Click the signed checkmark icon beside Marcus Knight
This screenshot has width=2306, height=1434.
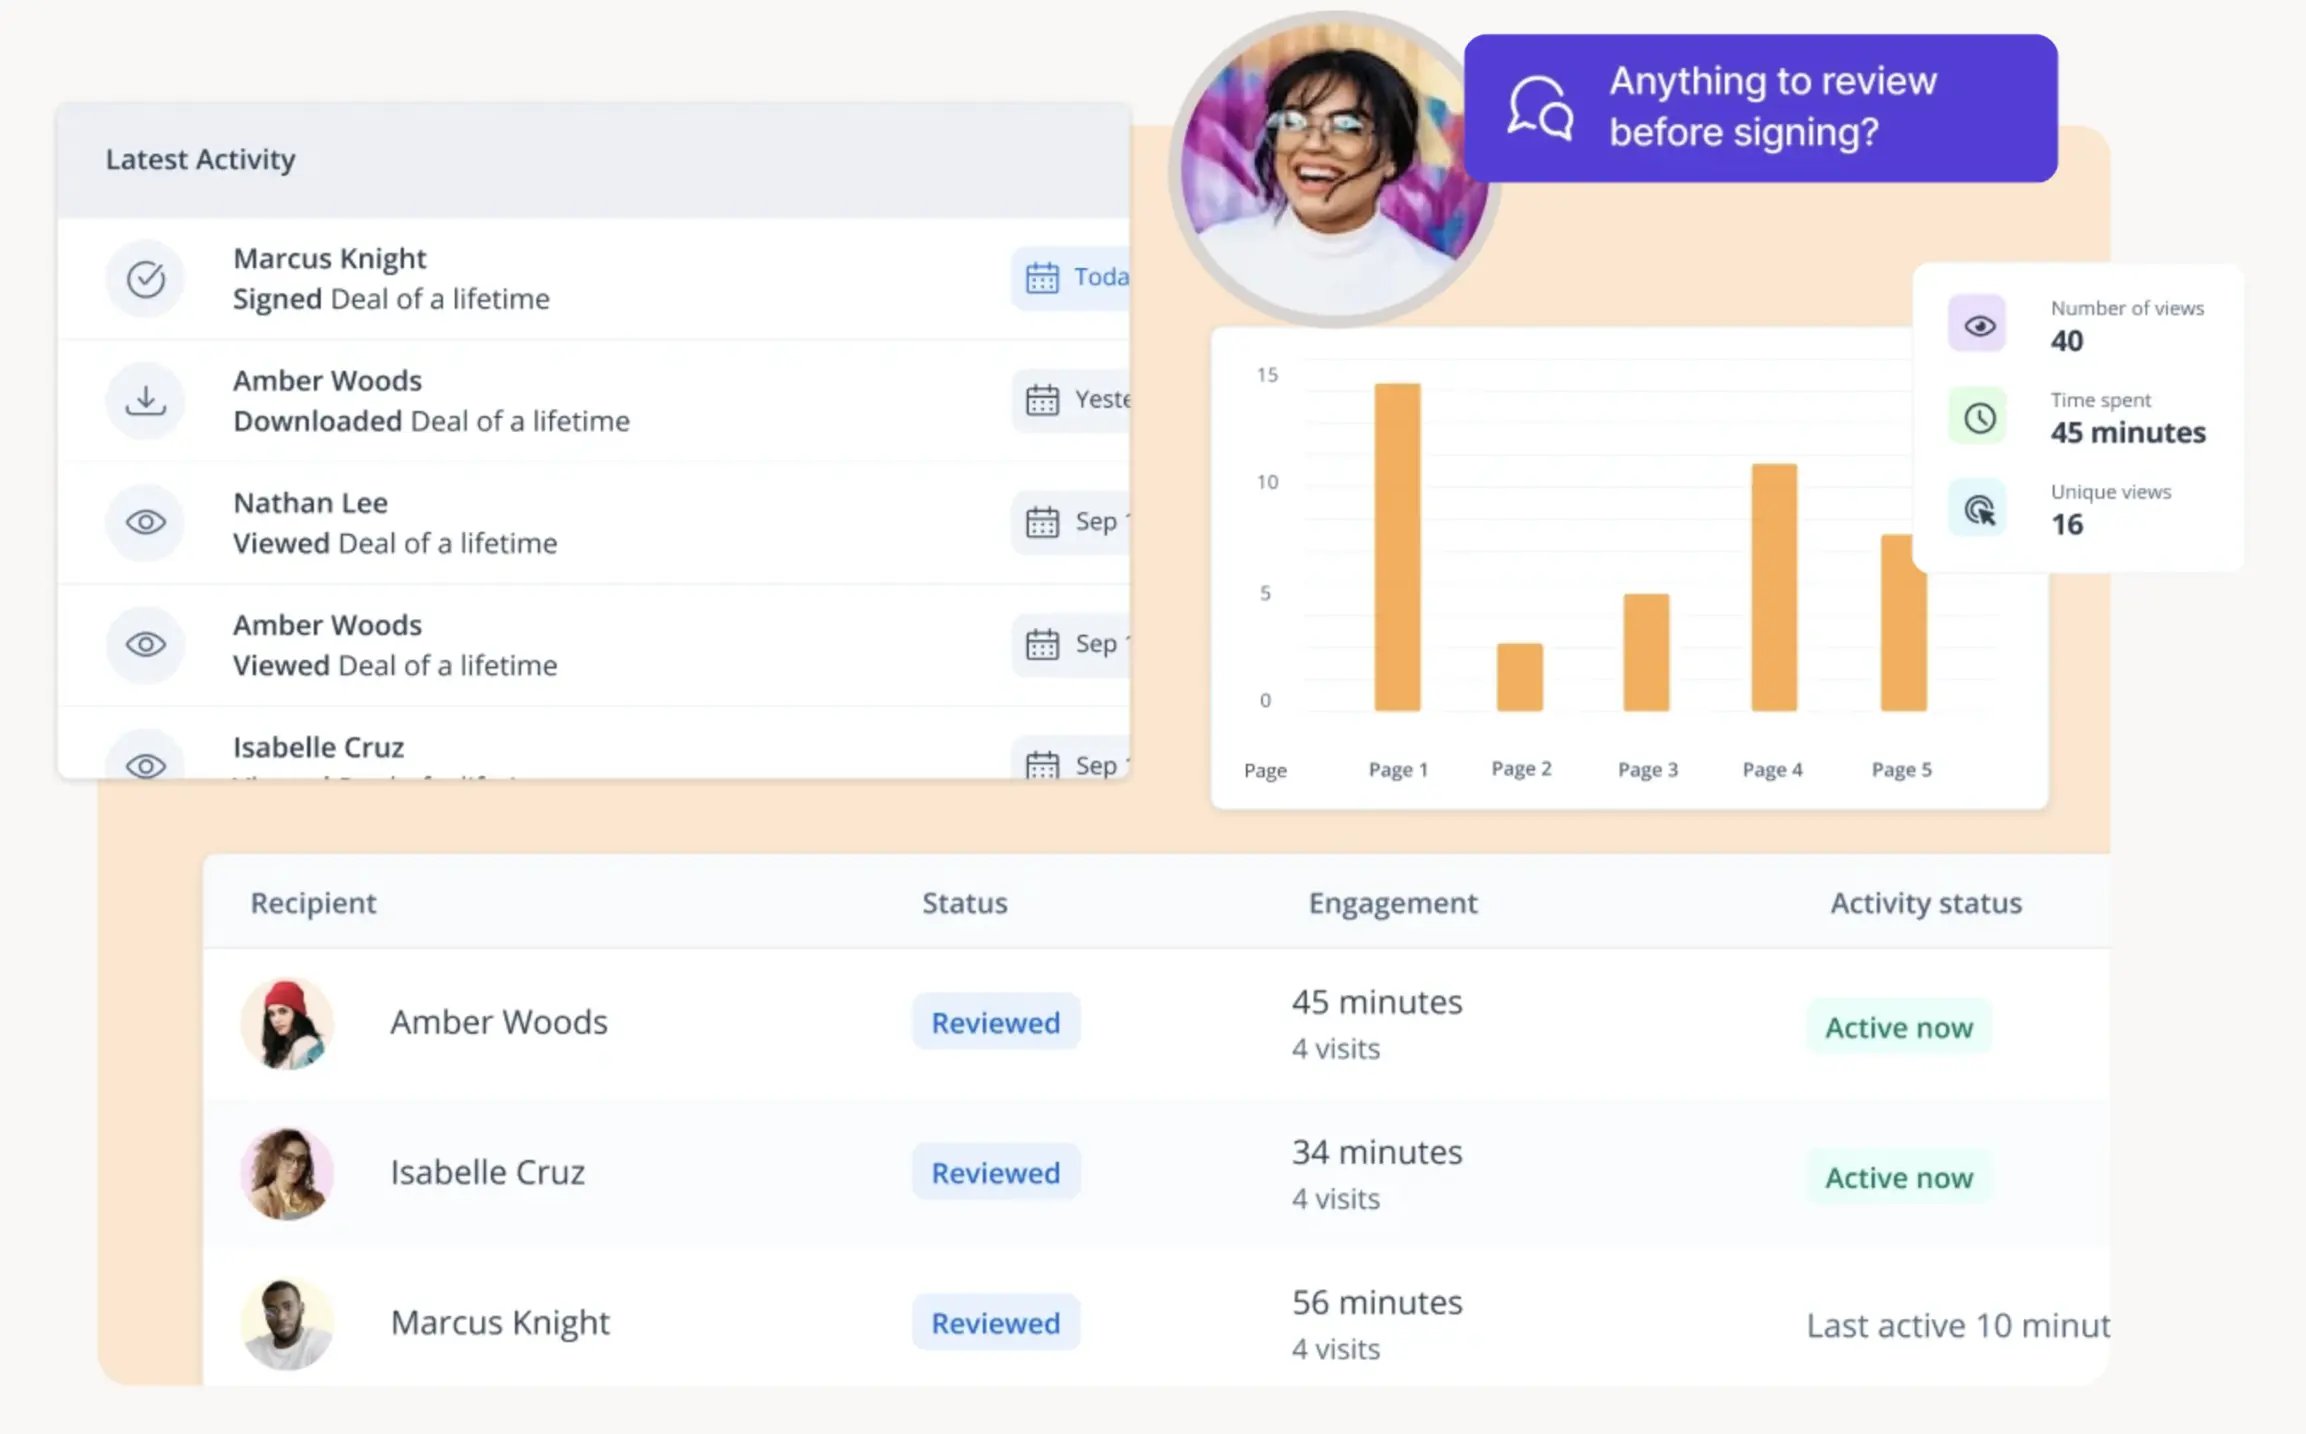146,279
